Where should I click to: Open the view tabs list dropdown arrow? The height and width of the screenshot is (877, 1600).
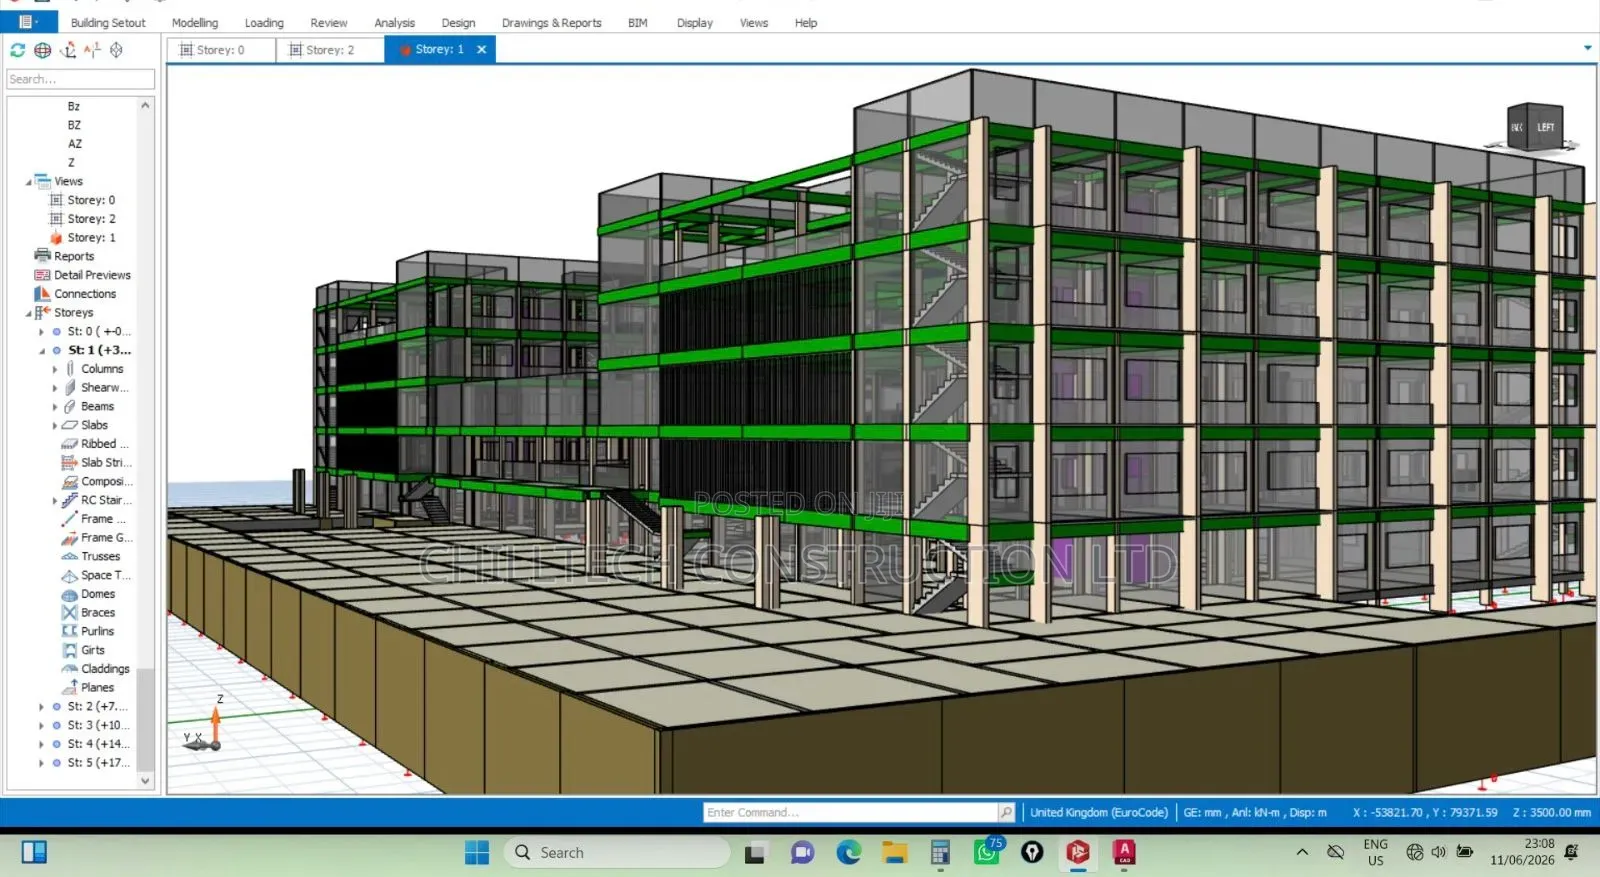(x=1587, y=48)
